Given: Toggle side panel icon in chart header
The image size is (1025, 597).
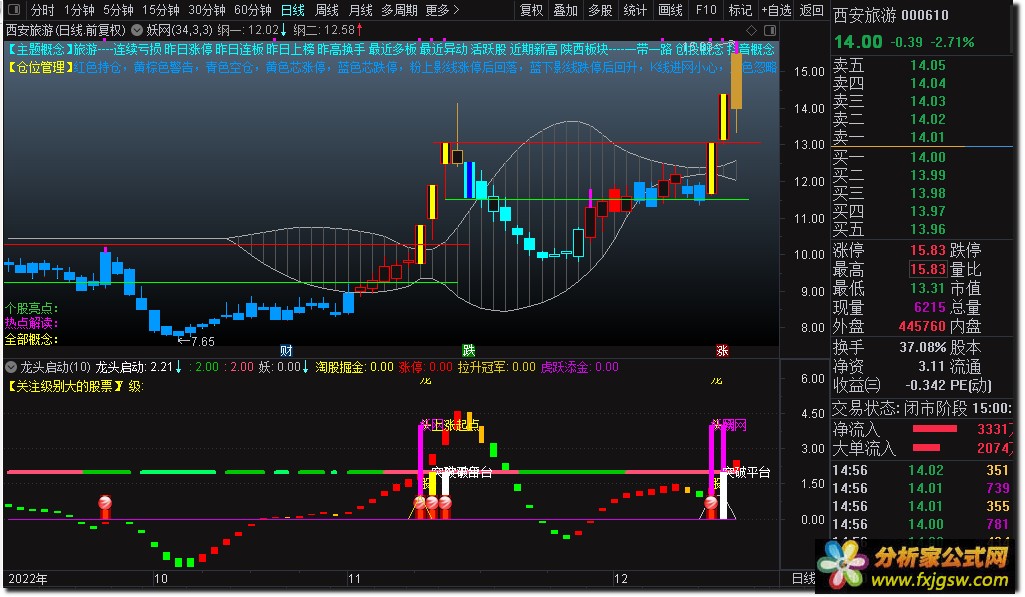Looking at the screenshot, I should click(770, 31).
